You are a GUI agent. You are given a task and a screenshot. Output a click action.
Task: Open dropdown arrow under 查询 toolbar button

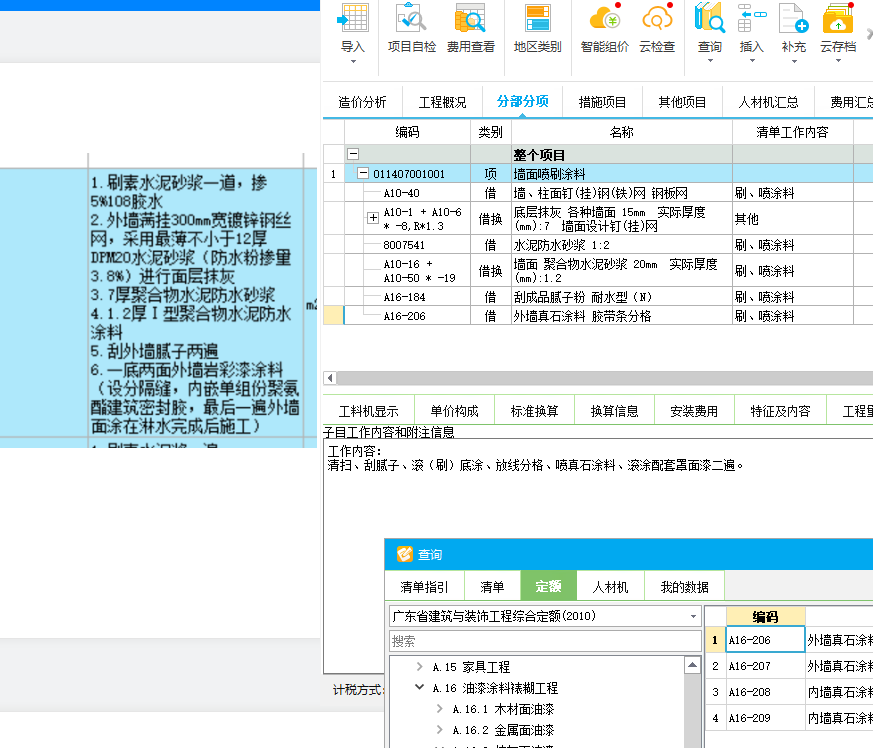tap(710, 61)
